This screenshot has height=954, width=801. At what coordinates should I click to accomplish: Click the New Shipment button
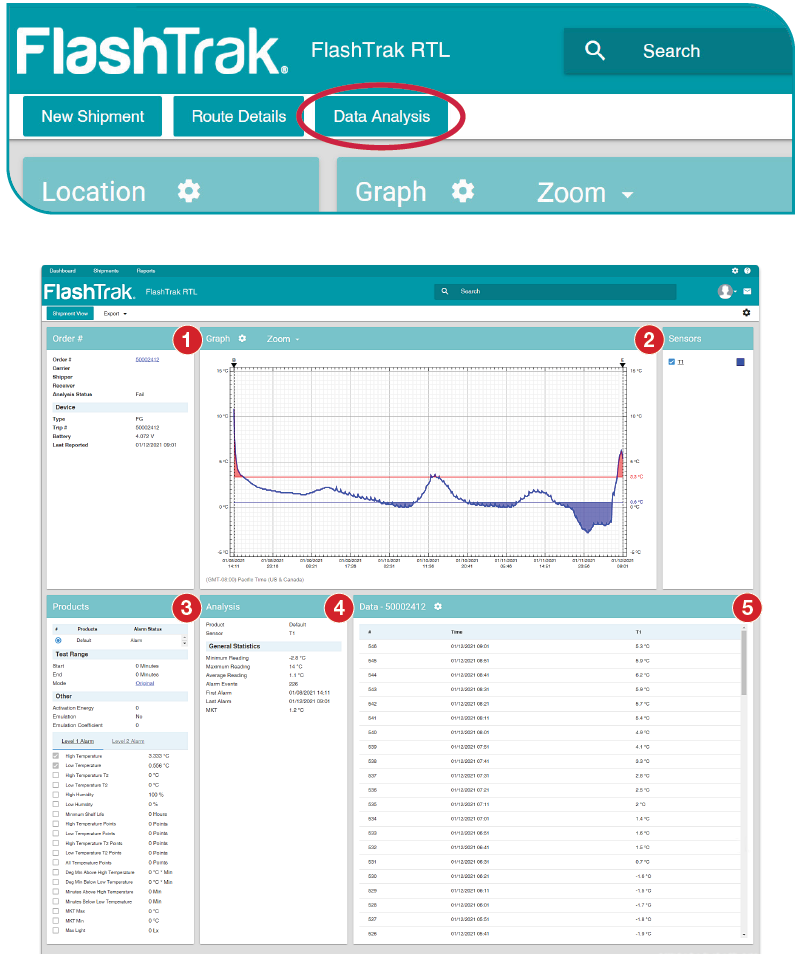coord(92,116)
